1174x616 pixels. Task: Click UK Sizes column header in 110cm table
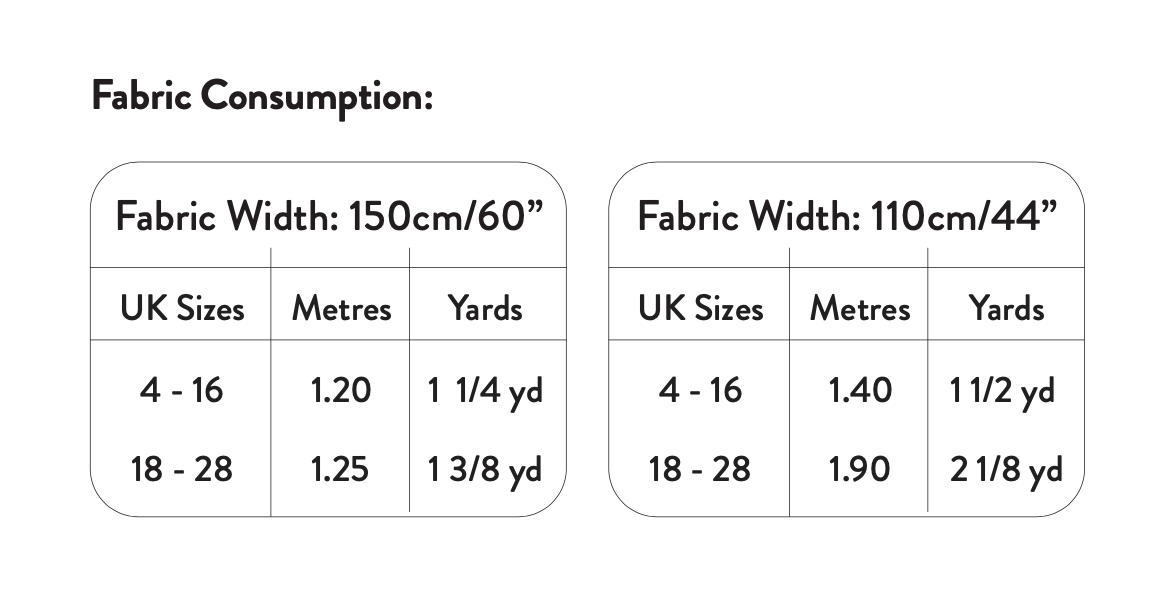[700, 308]
